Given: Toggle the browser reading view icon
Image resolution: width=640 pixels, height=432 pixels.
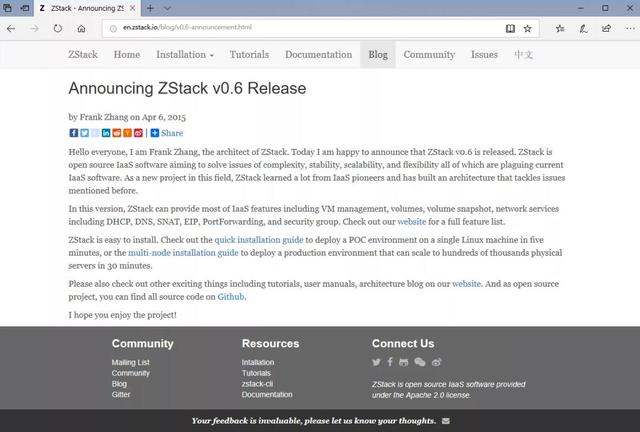Looking at the screenshot, I should click(x=510, y=29).
